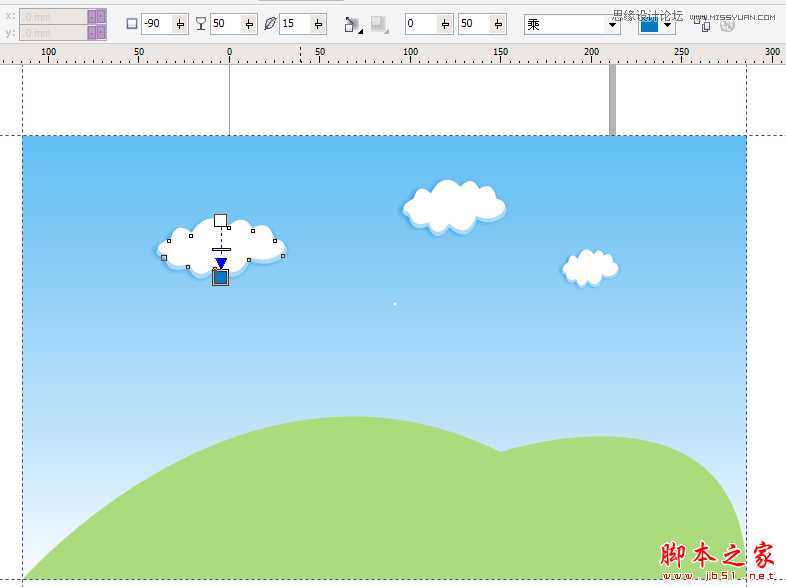Screen dimensions: 786x587
Task: Click the blue shadow color swatch in toolbar
Action: [649, 25]
